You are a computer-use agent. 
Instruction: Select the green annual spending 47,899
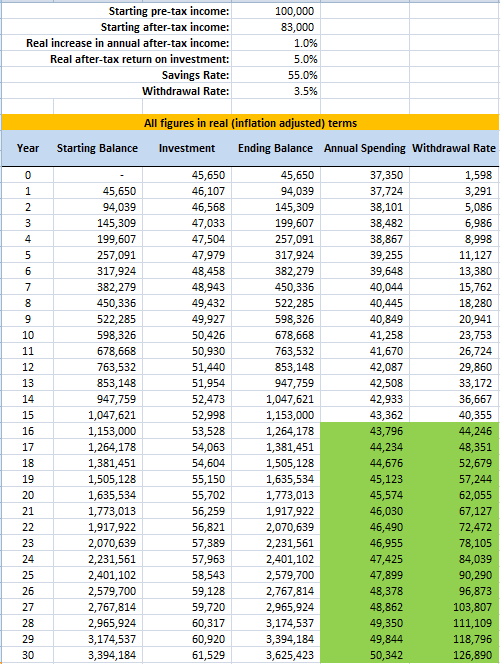click(386, 575)
